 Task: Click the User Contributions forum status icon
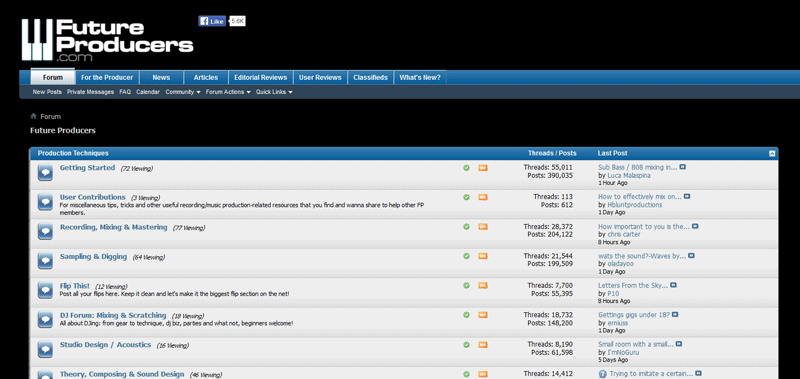45,202
